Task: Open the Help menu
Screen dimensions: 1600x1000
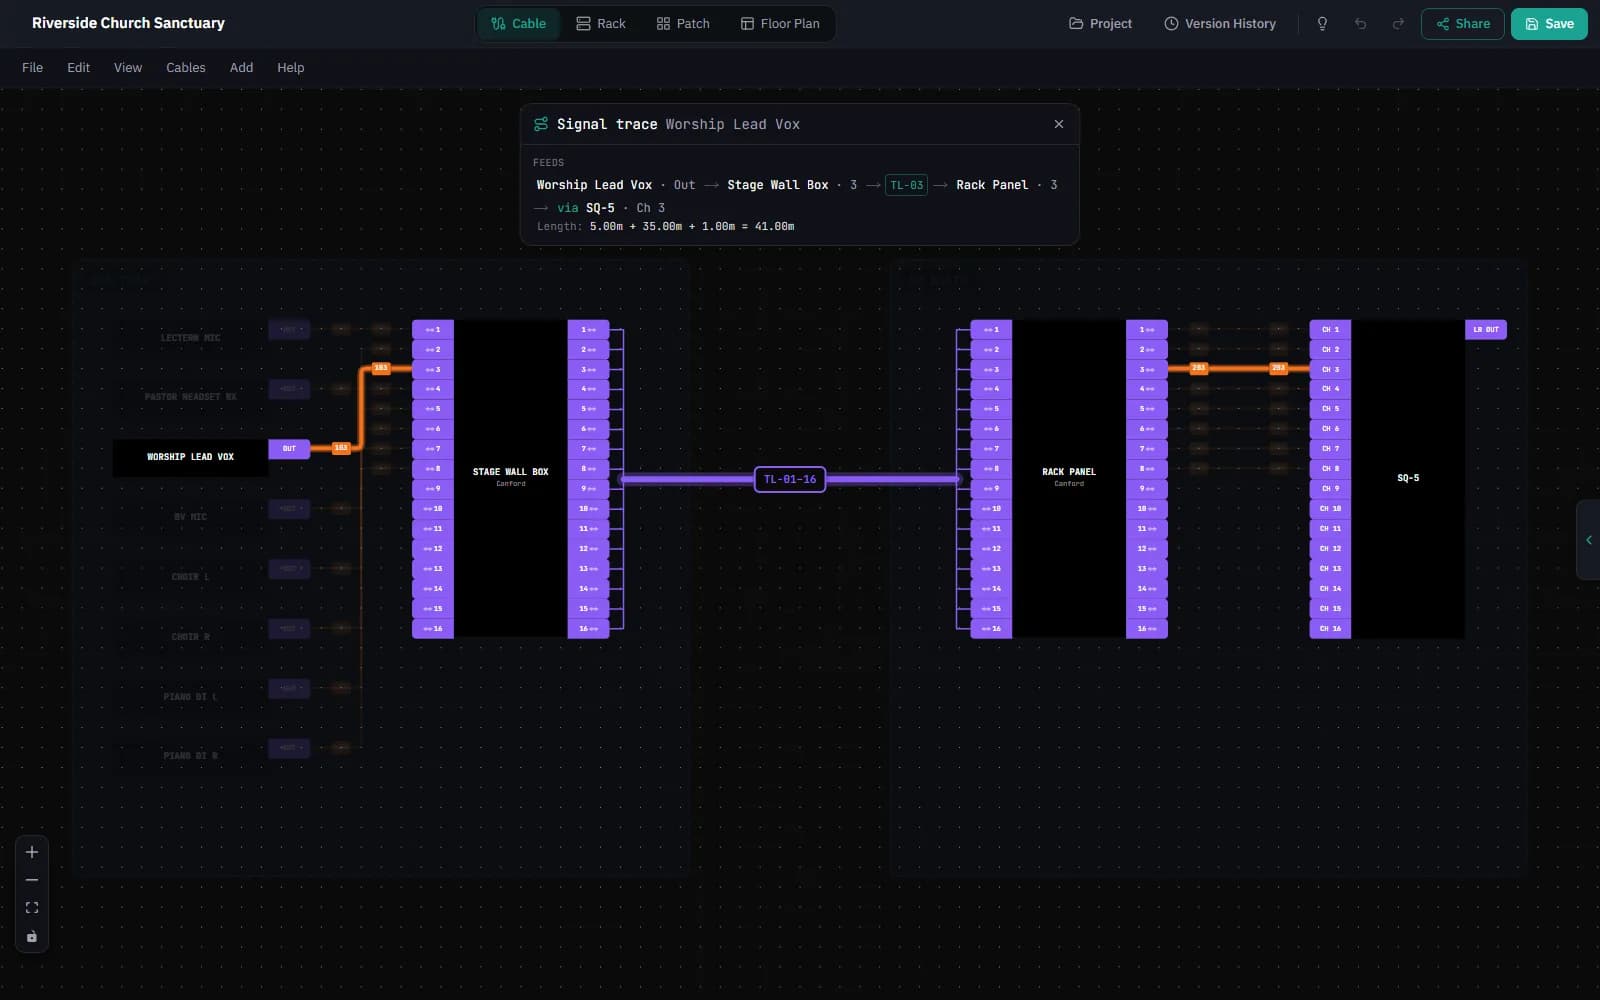Action: pos(291,68)
